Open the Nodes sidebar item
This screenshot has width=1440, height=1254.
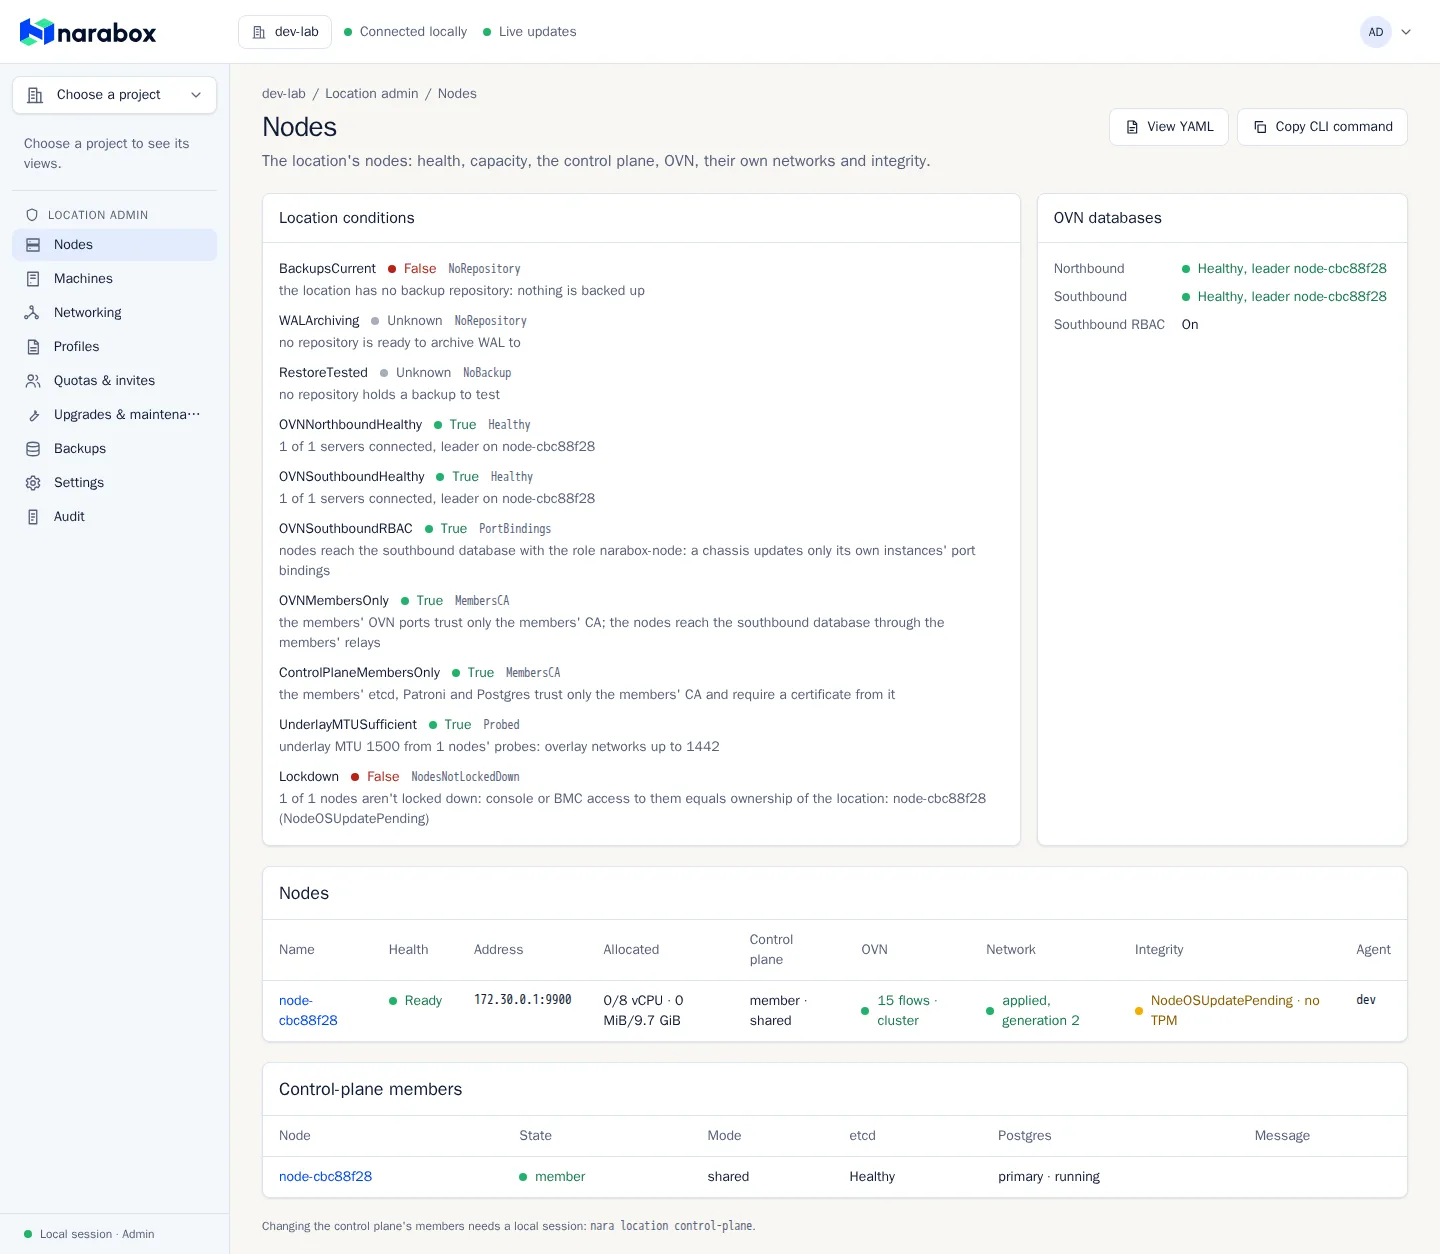(x=114, y=245)
